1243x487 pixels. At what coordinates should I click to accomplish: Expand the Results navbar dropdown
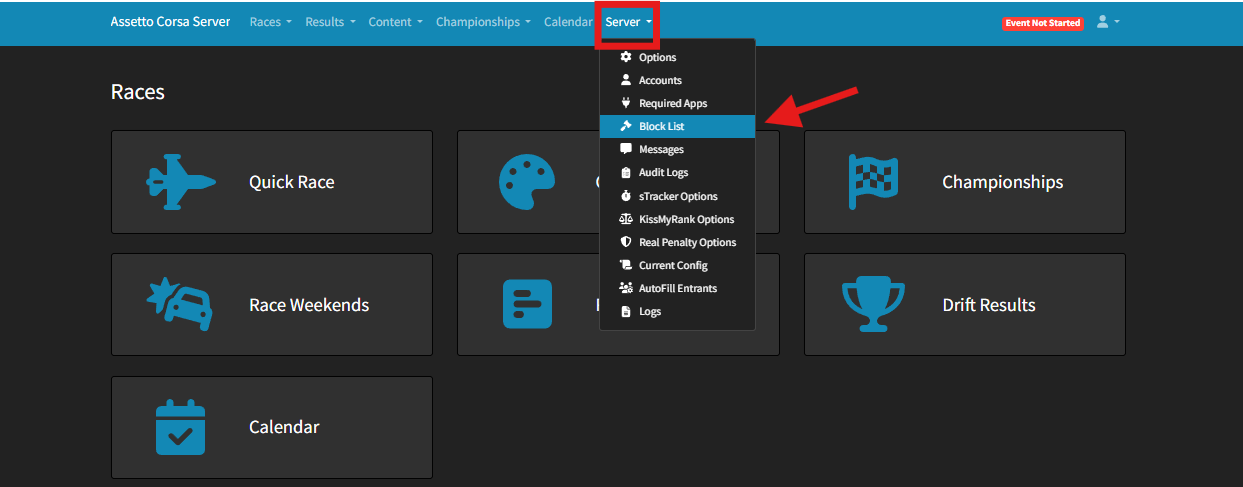[x=330, y=22]
